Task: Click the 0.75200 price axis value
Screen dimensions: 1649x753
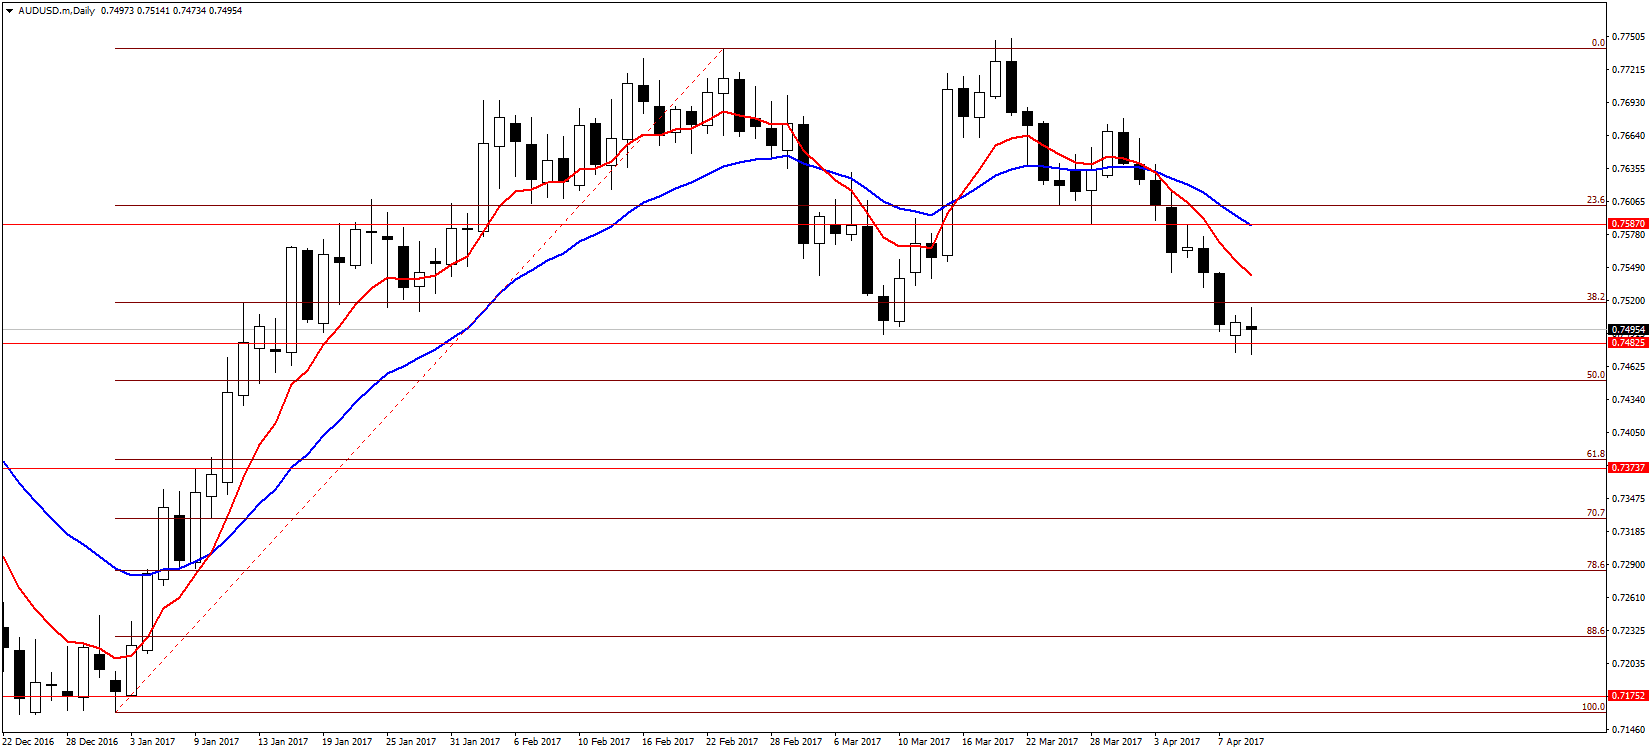Action: pos(1629,301)
